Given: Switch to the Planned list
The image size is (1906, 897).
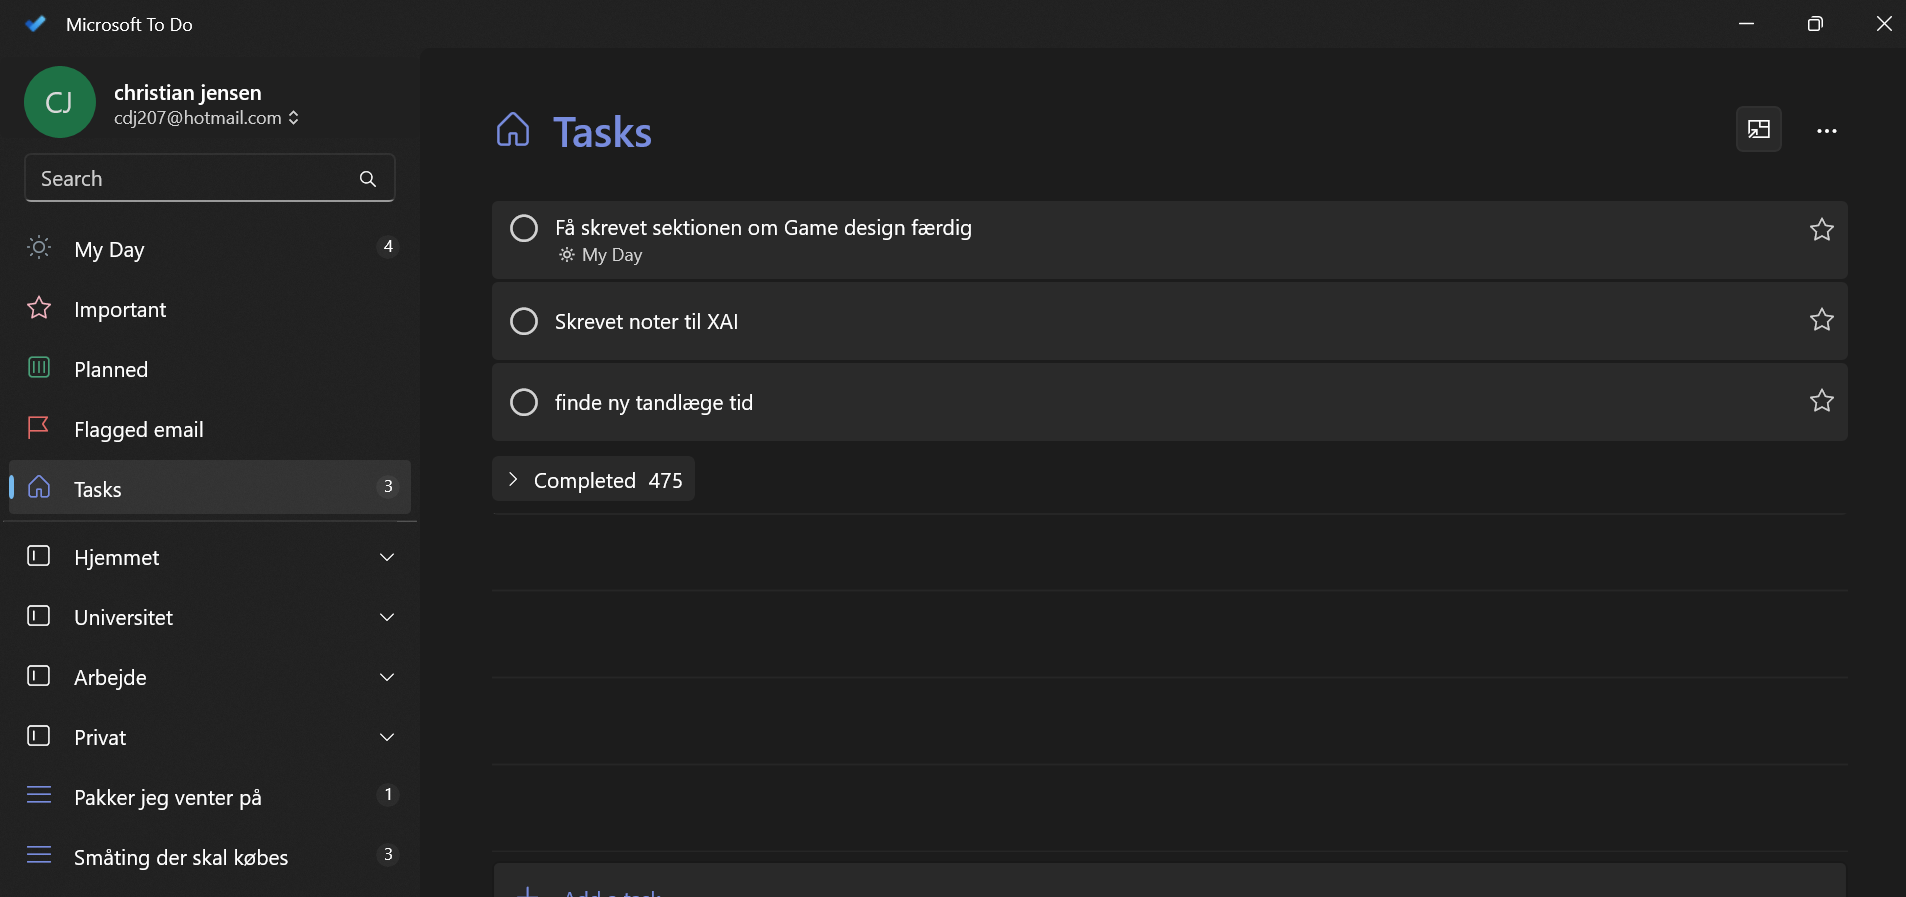Looking at the screenshot, I should coord(111,369).
